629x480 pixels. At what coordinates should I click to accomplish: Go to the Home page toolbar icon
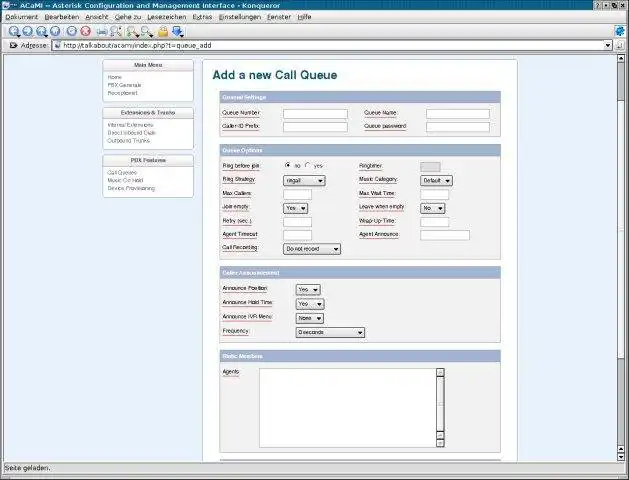coord(55,31)
